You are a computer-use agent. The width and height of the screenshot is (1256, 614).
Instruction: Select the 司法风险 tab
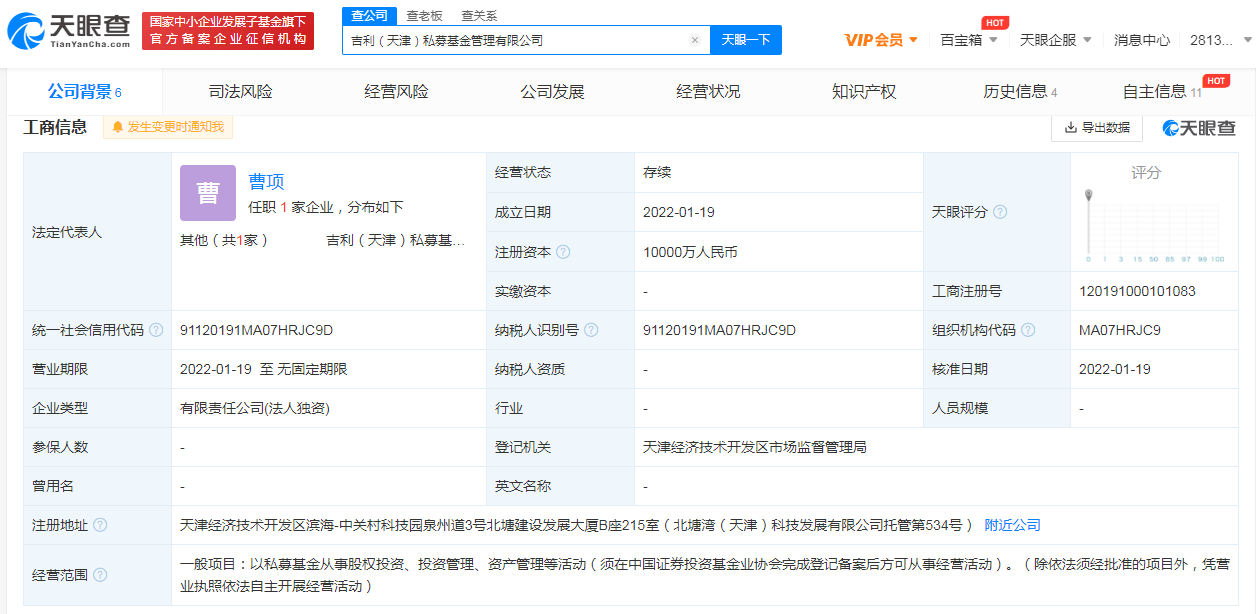click(240, 92)
